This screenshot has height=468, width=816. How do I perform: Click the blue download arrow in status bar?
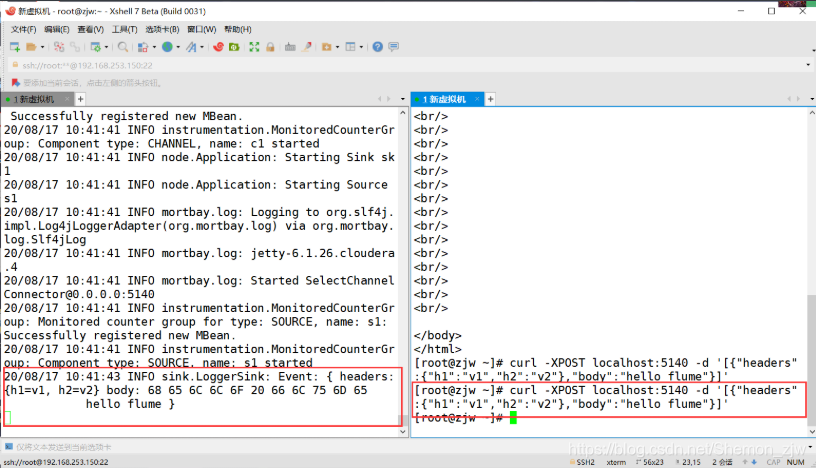pos(754,462)
